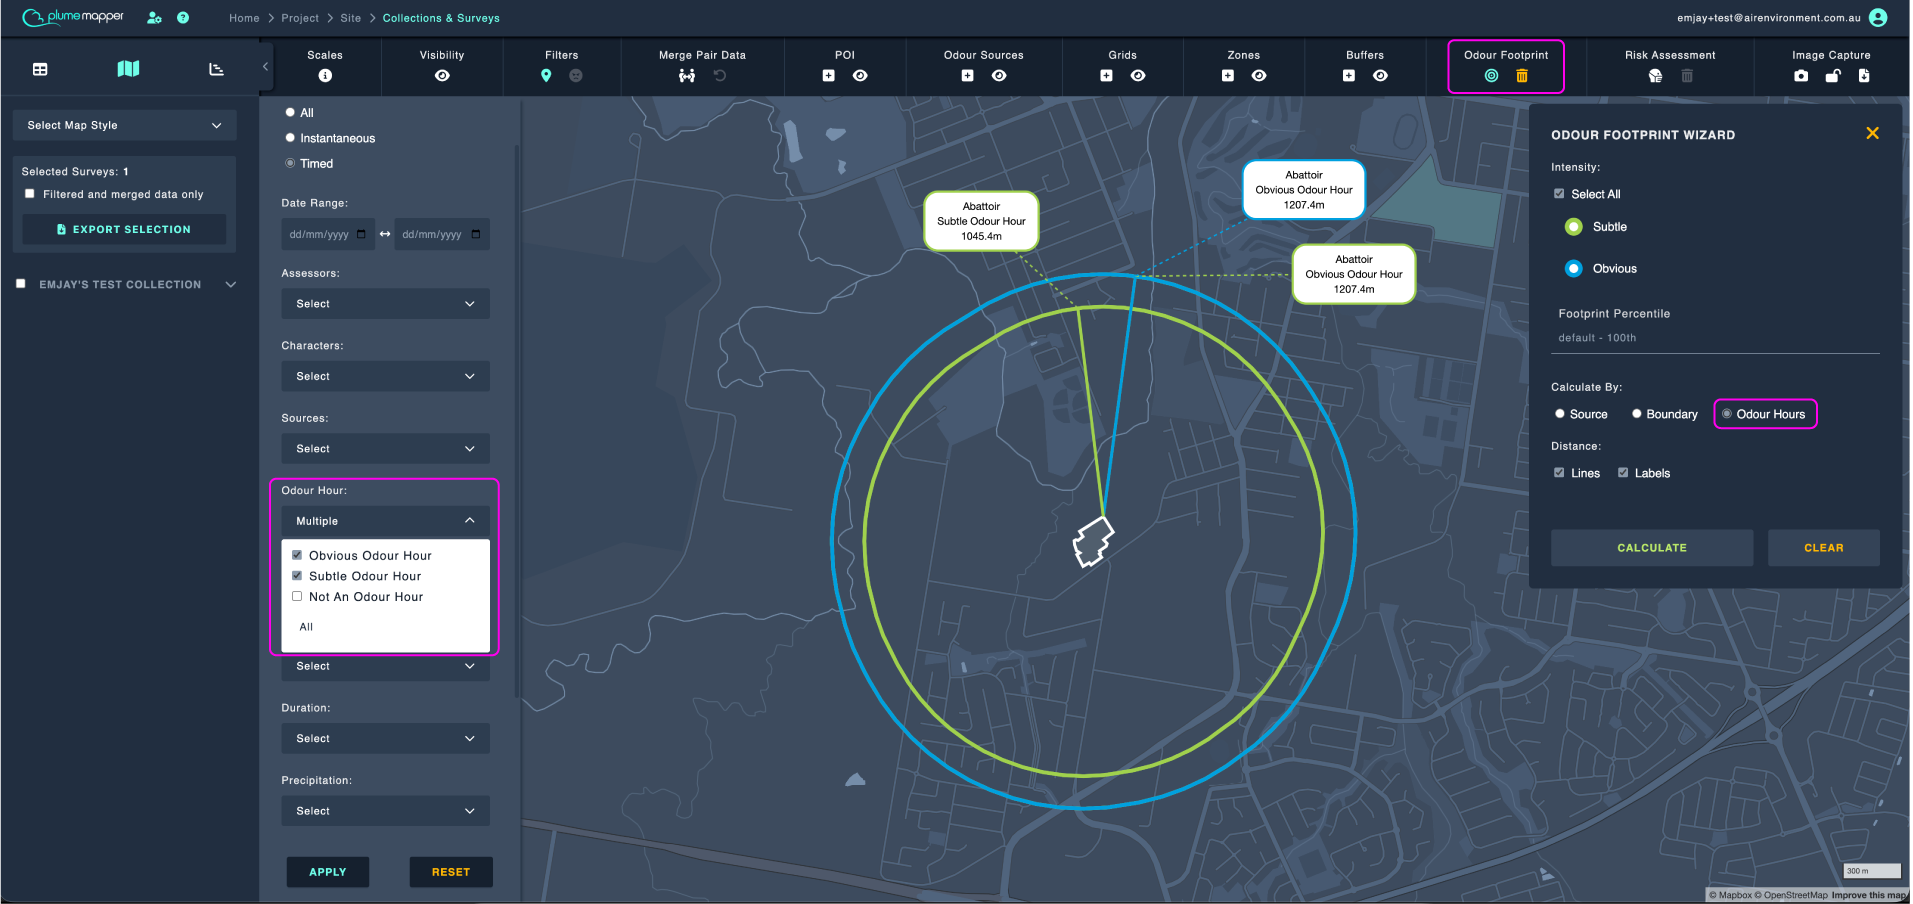Viewport: 1913px width, 904px height.
Task: Add a new Zone with plus icon
Action: point(1228,76)
